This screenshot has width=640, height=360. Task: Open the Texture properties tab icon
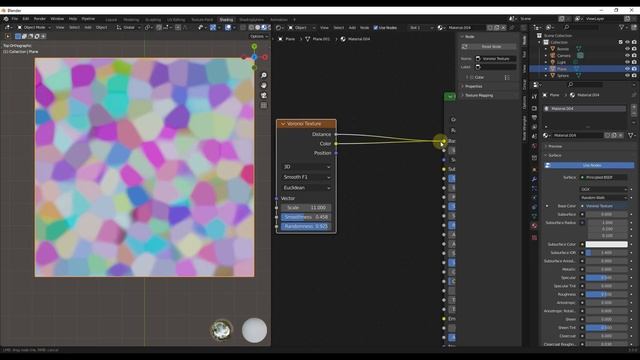click(534, 237)
